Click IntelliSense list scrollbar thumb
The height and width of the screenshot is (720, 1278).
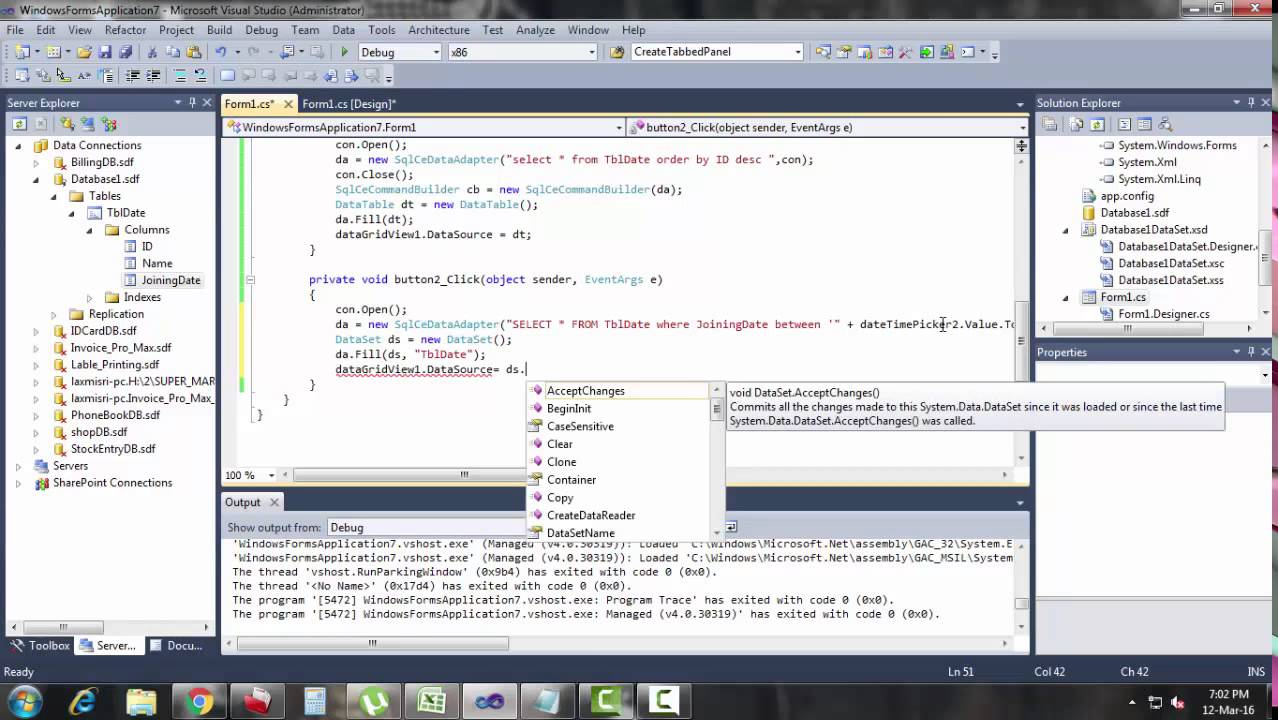coord(717,408)
